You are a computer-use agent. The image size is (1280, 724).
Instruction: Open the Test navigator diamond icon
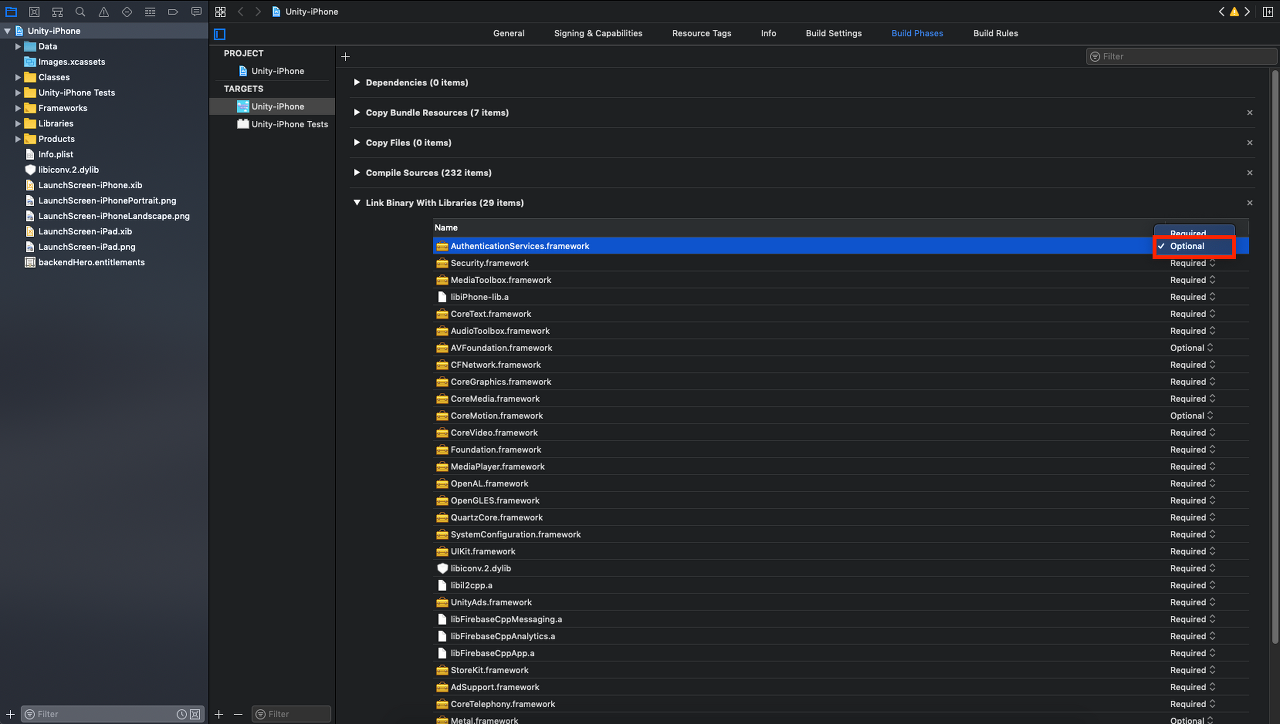[126, 12]
